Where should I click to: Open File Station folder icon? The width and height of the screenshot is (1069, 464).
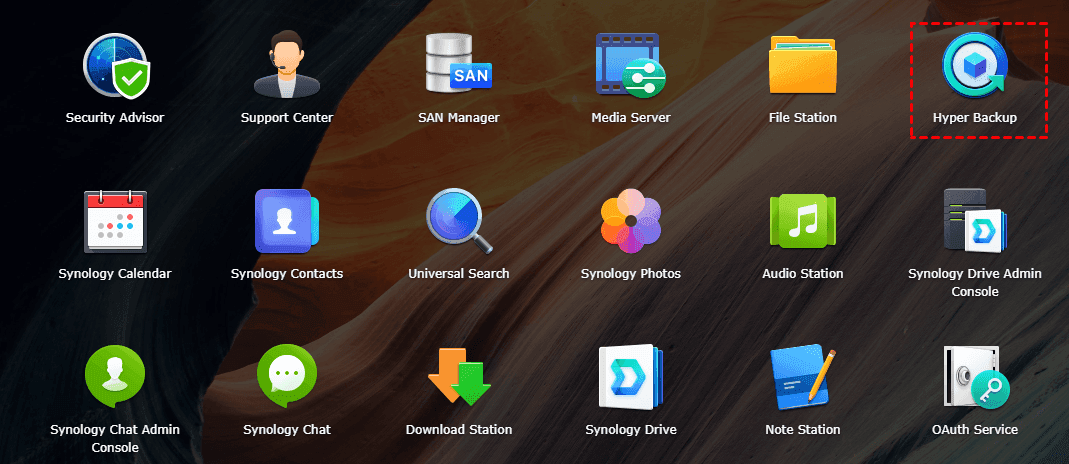tap(802, 66)
